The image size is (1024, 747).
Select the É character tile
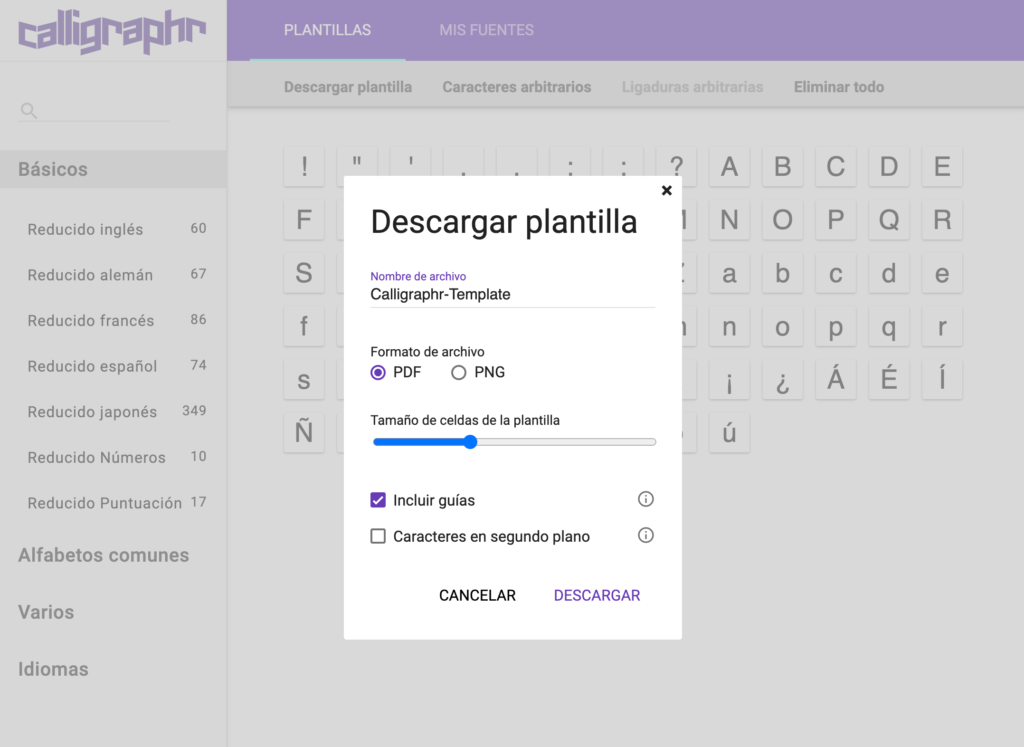[x=888, y=380]
